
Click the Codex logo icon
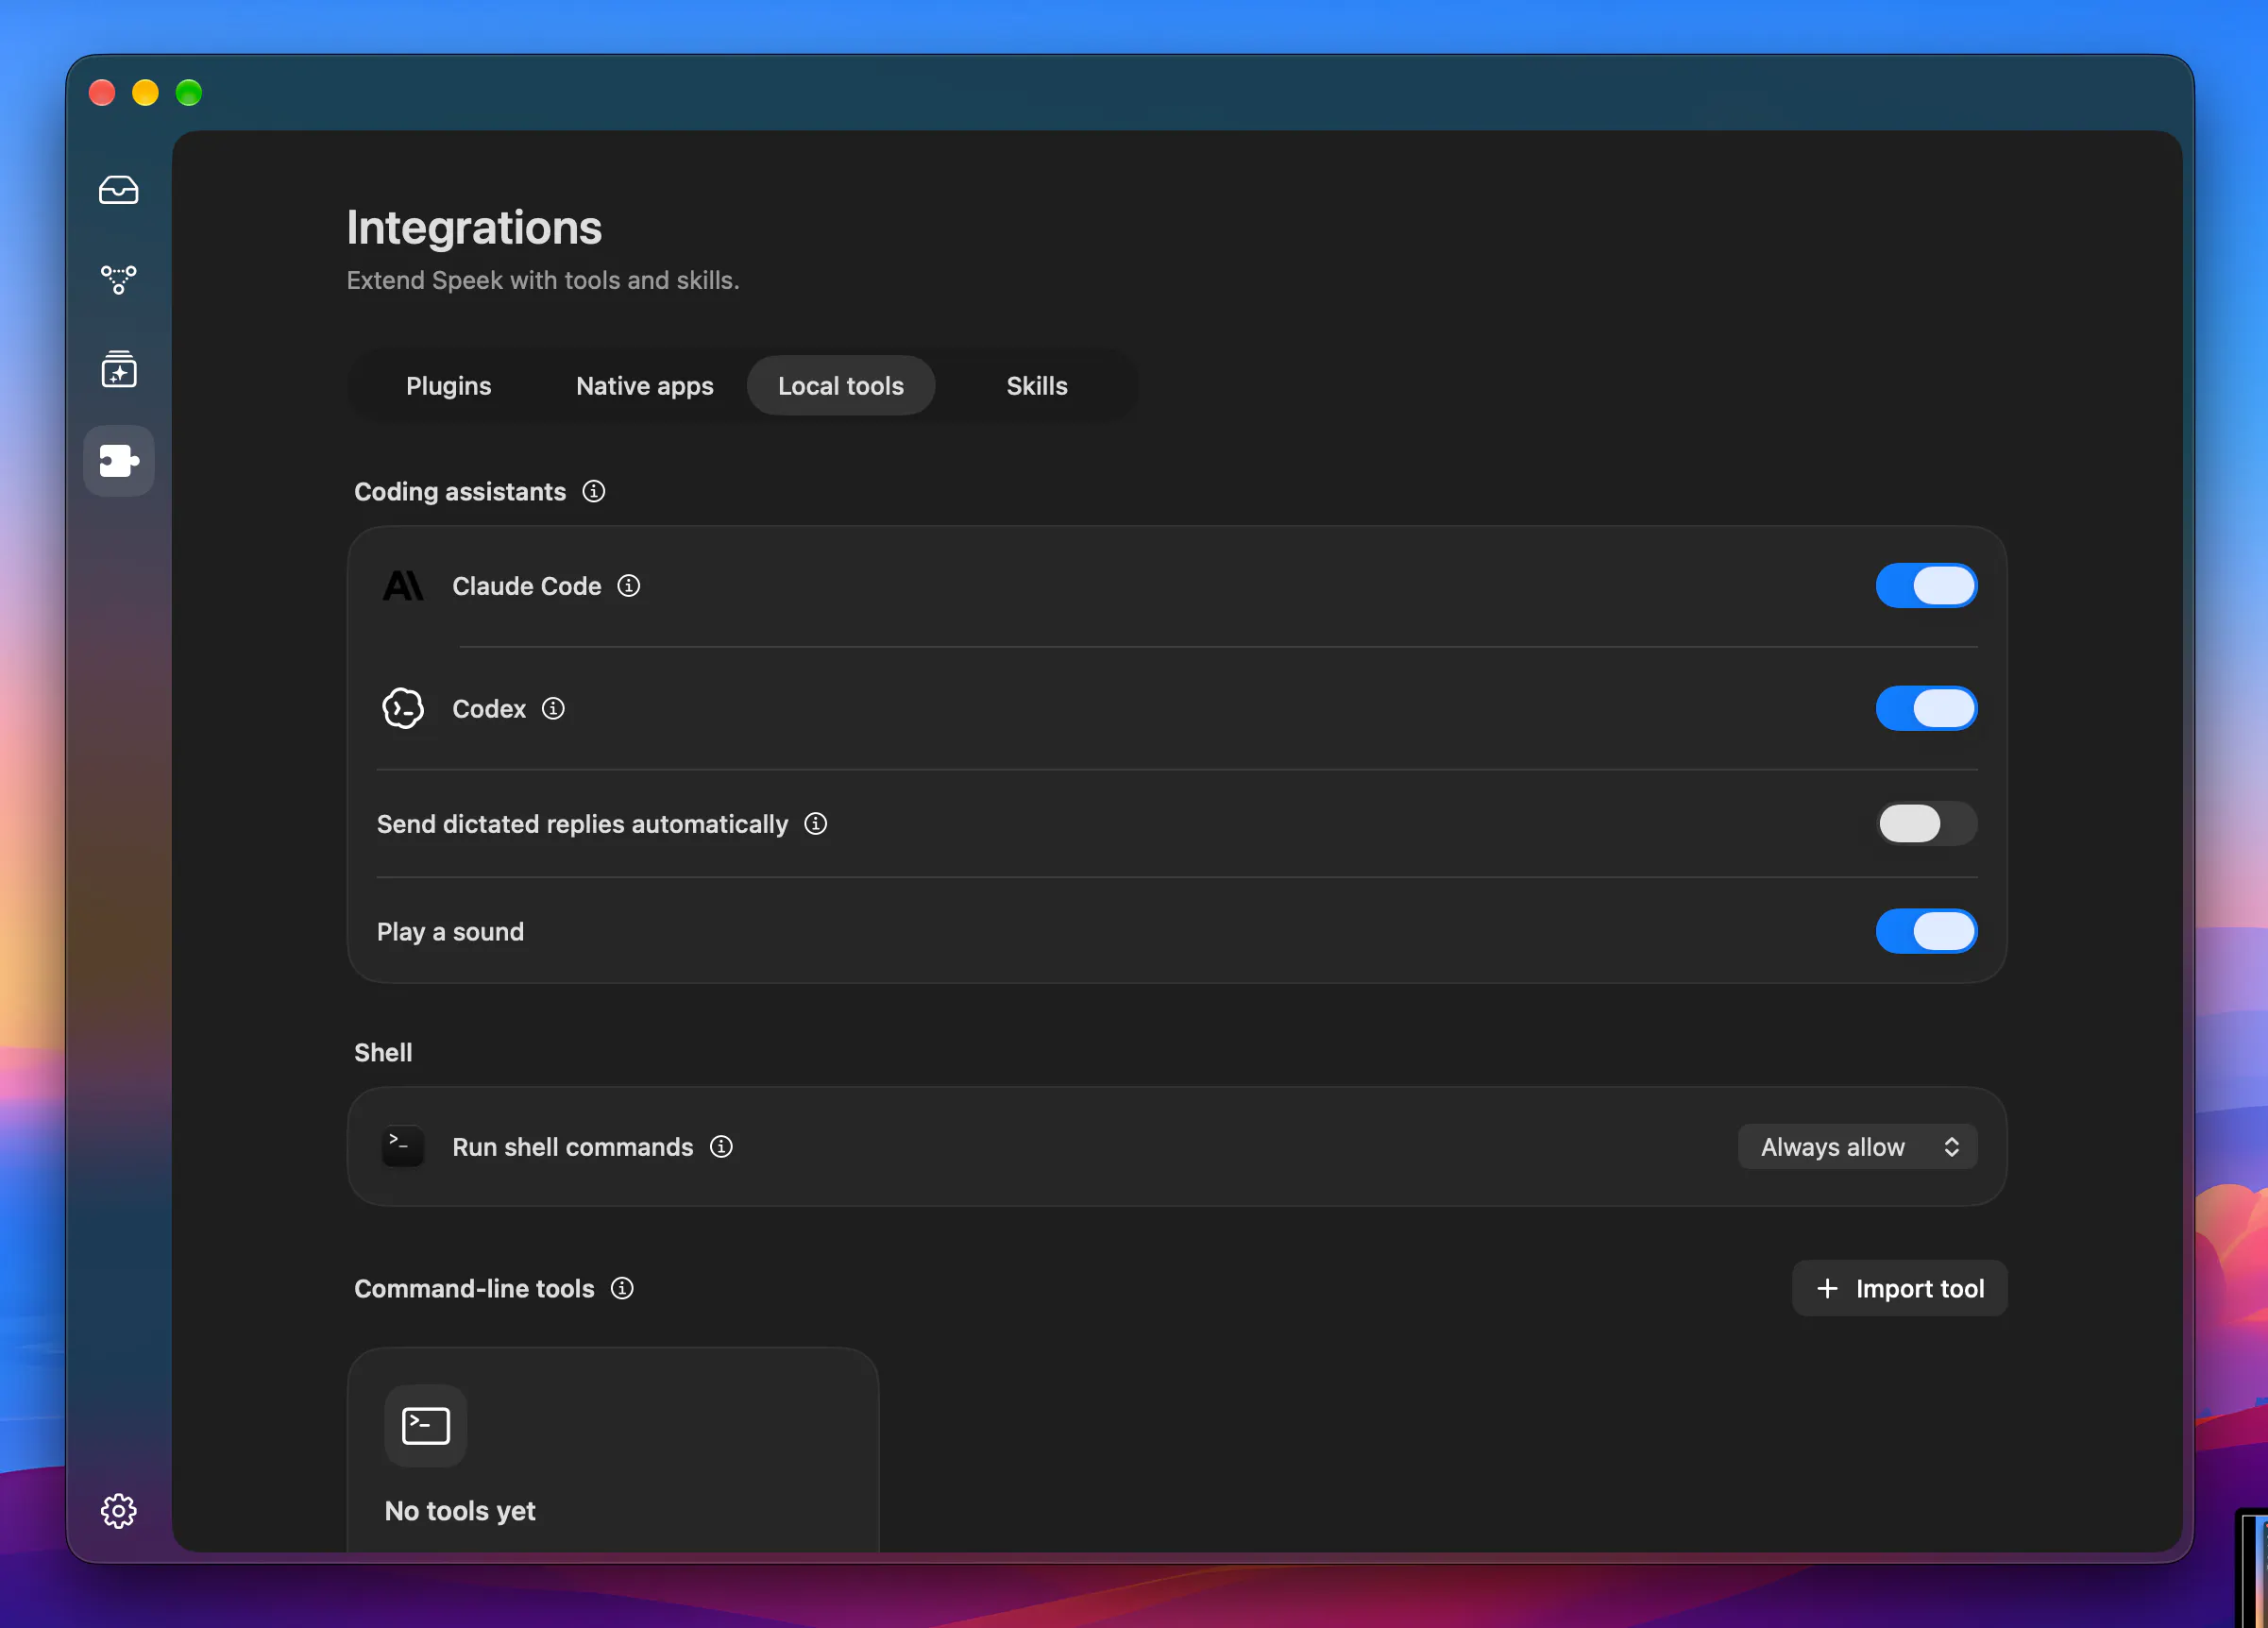click(403, 709)
